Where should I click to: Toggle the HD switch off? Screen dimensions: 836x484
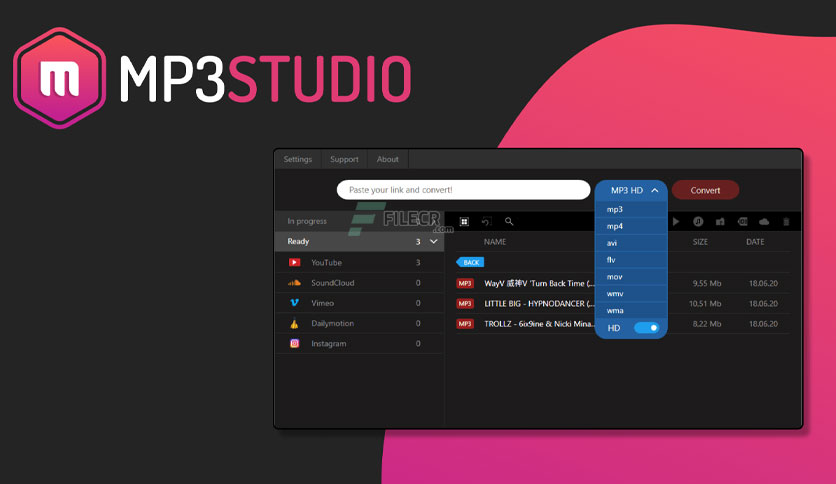click(647, 328)
